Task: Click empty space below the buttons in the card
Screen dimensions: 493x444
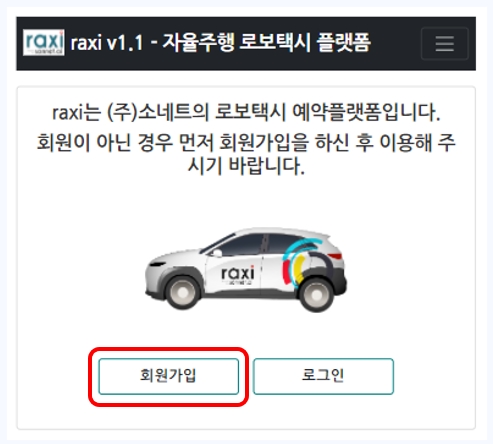Action: pos(246,415)
